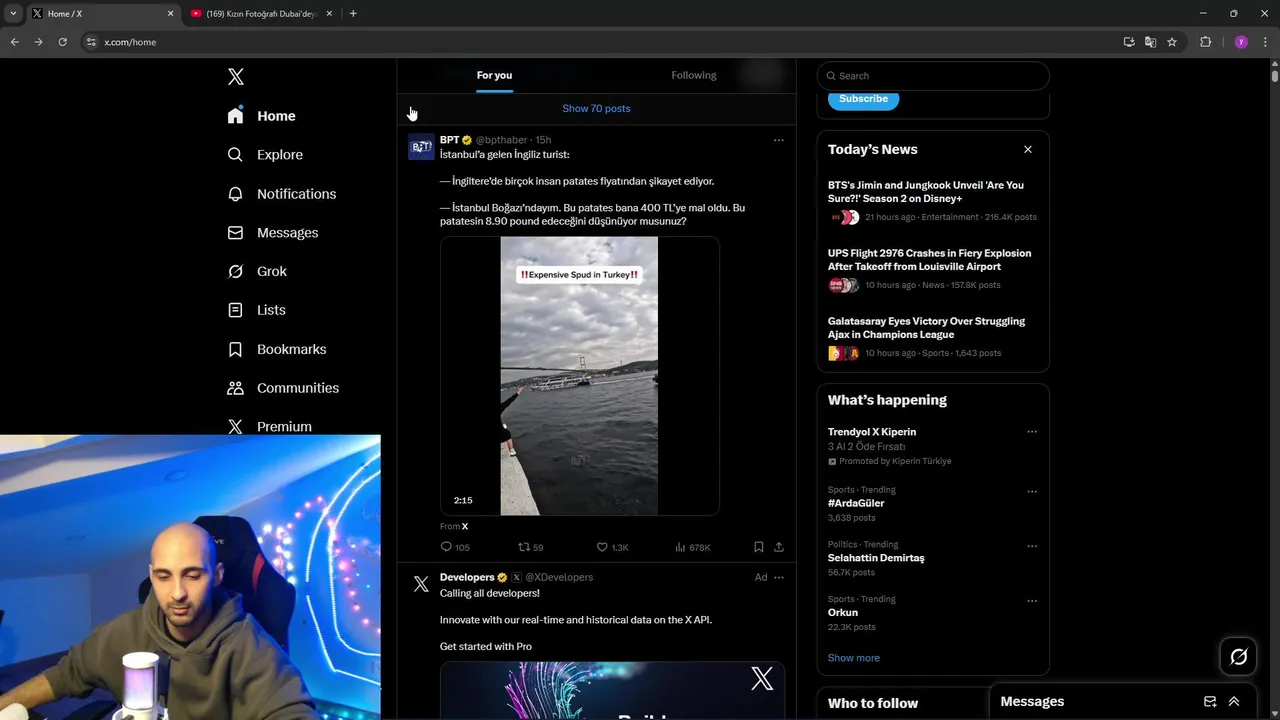Go back in browser

[x=14, y=42]
